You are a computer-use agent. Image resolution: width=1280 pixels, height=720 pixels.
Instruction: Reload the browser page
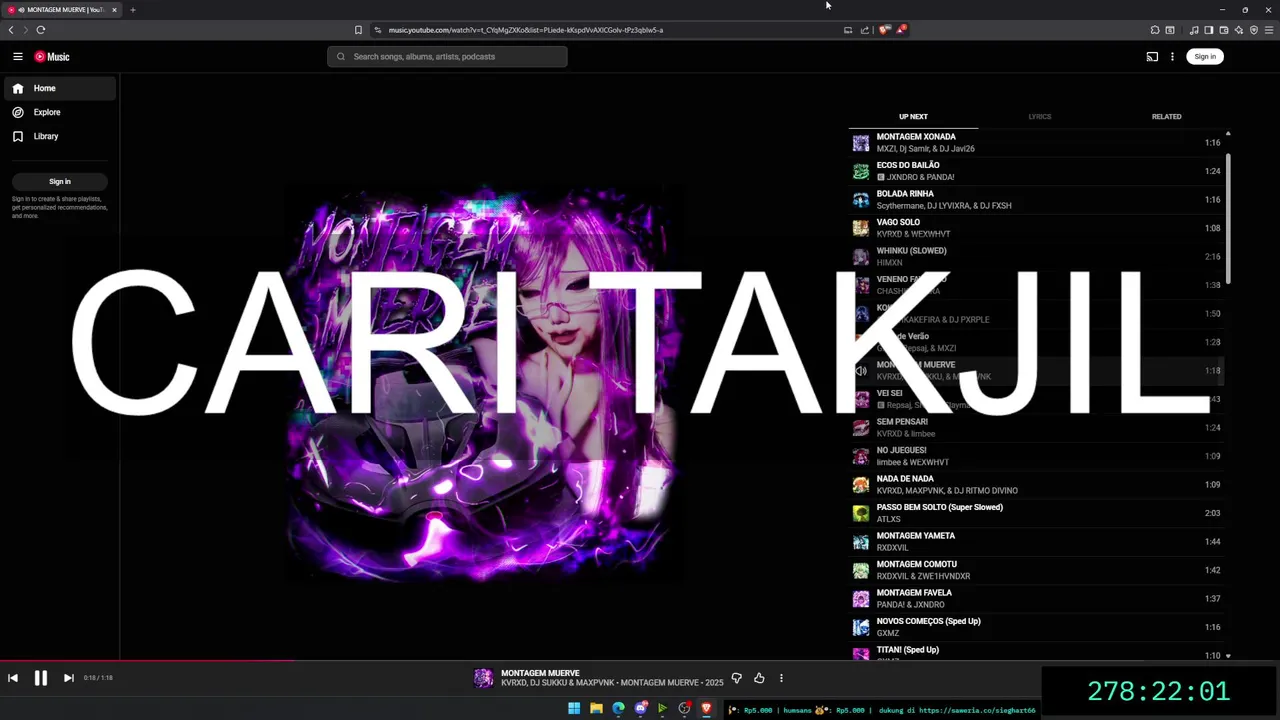click(41, 30)
